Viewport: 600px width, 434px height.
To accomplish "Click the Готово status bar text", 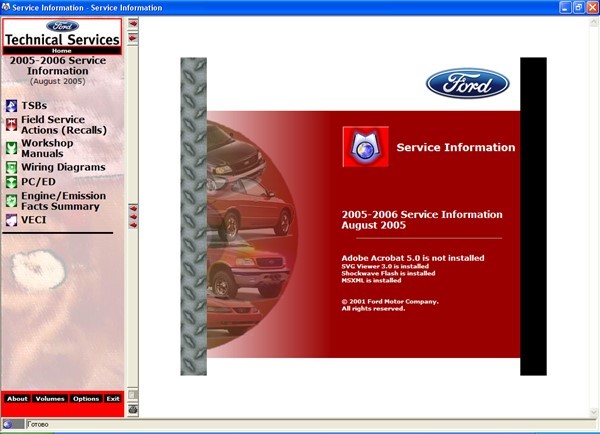I will click(x=38, y=424).
